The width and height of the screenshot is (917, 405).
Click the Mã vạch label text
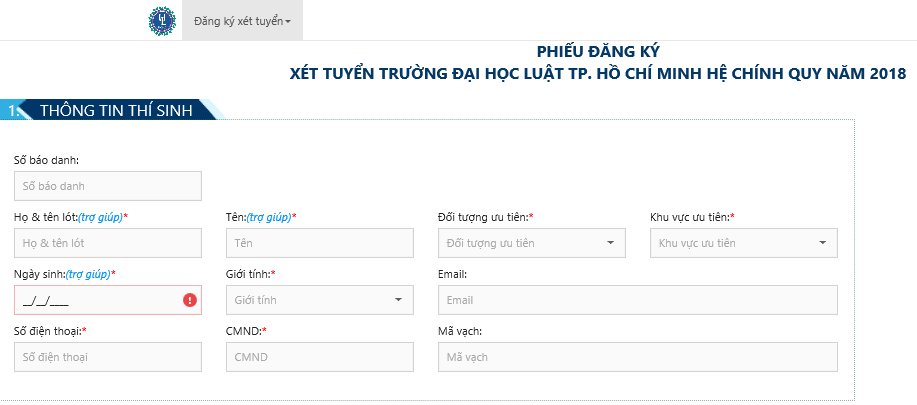[460, 331]
